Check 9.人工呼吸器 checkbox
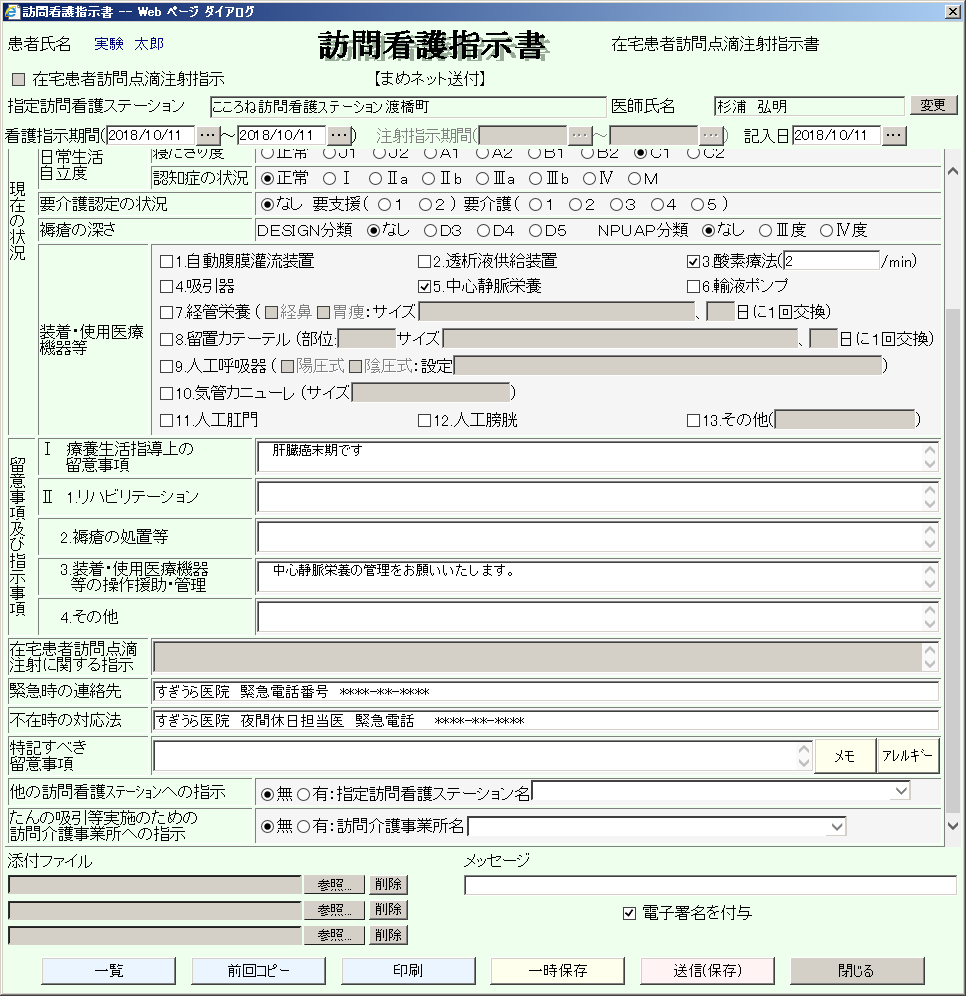Image resolution: width=966 pixels, height=996 pixels. point(166,367)
